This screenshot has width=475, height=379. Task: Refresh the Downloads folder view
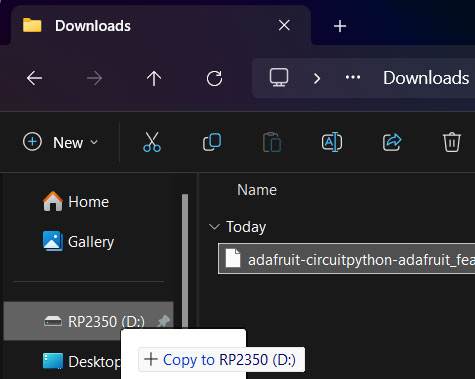214,79
